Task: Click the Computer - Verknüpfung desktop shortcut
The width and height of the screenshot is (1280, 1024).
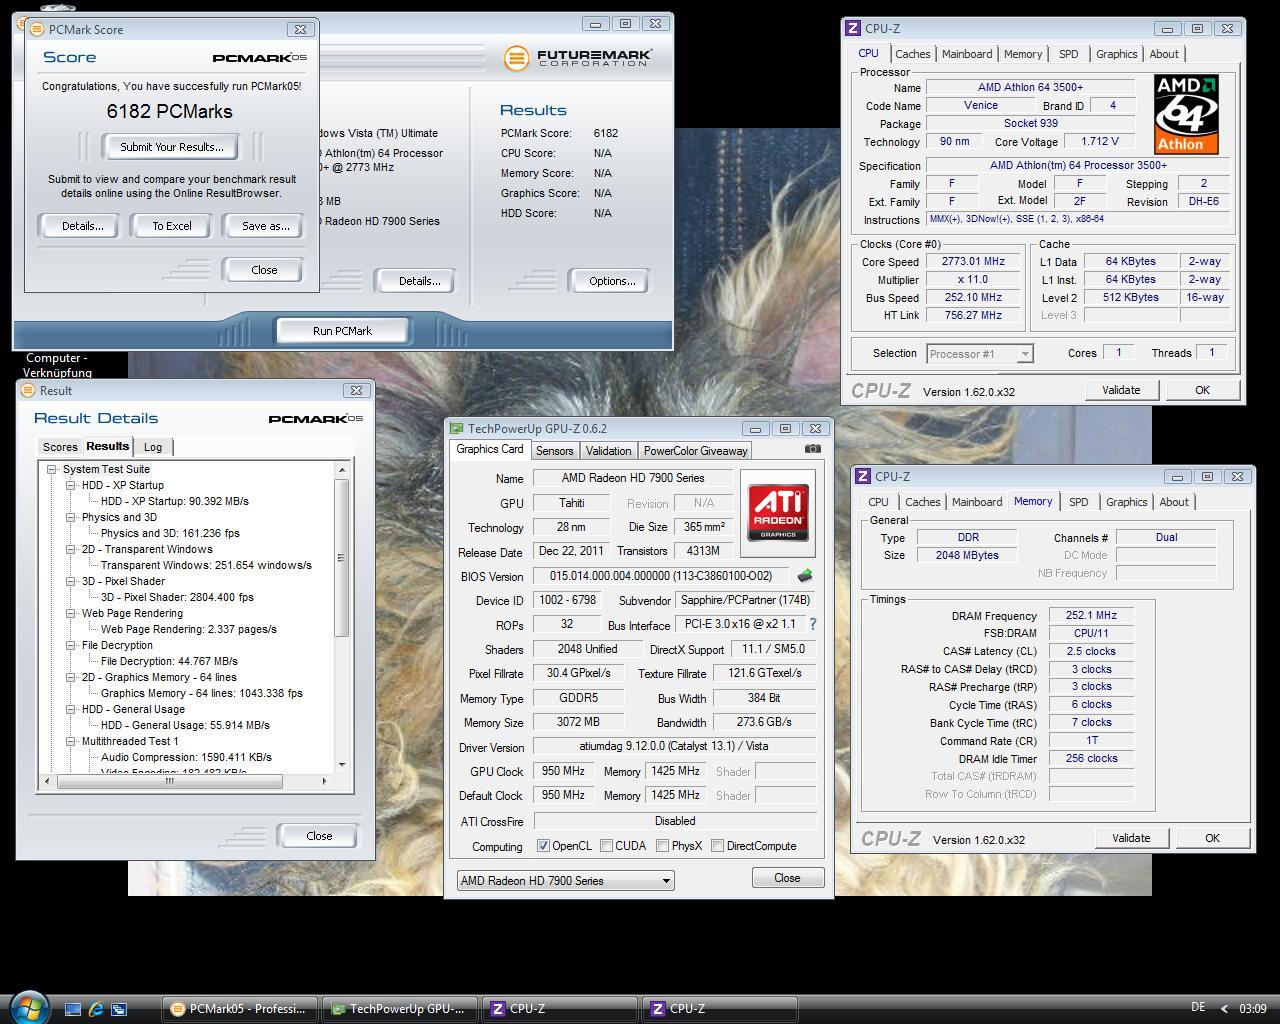Action: (56, 365)
